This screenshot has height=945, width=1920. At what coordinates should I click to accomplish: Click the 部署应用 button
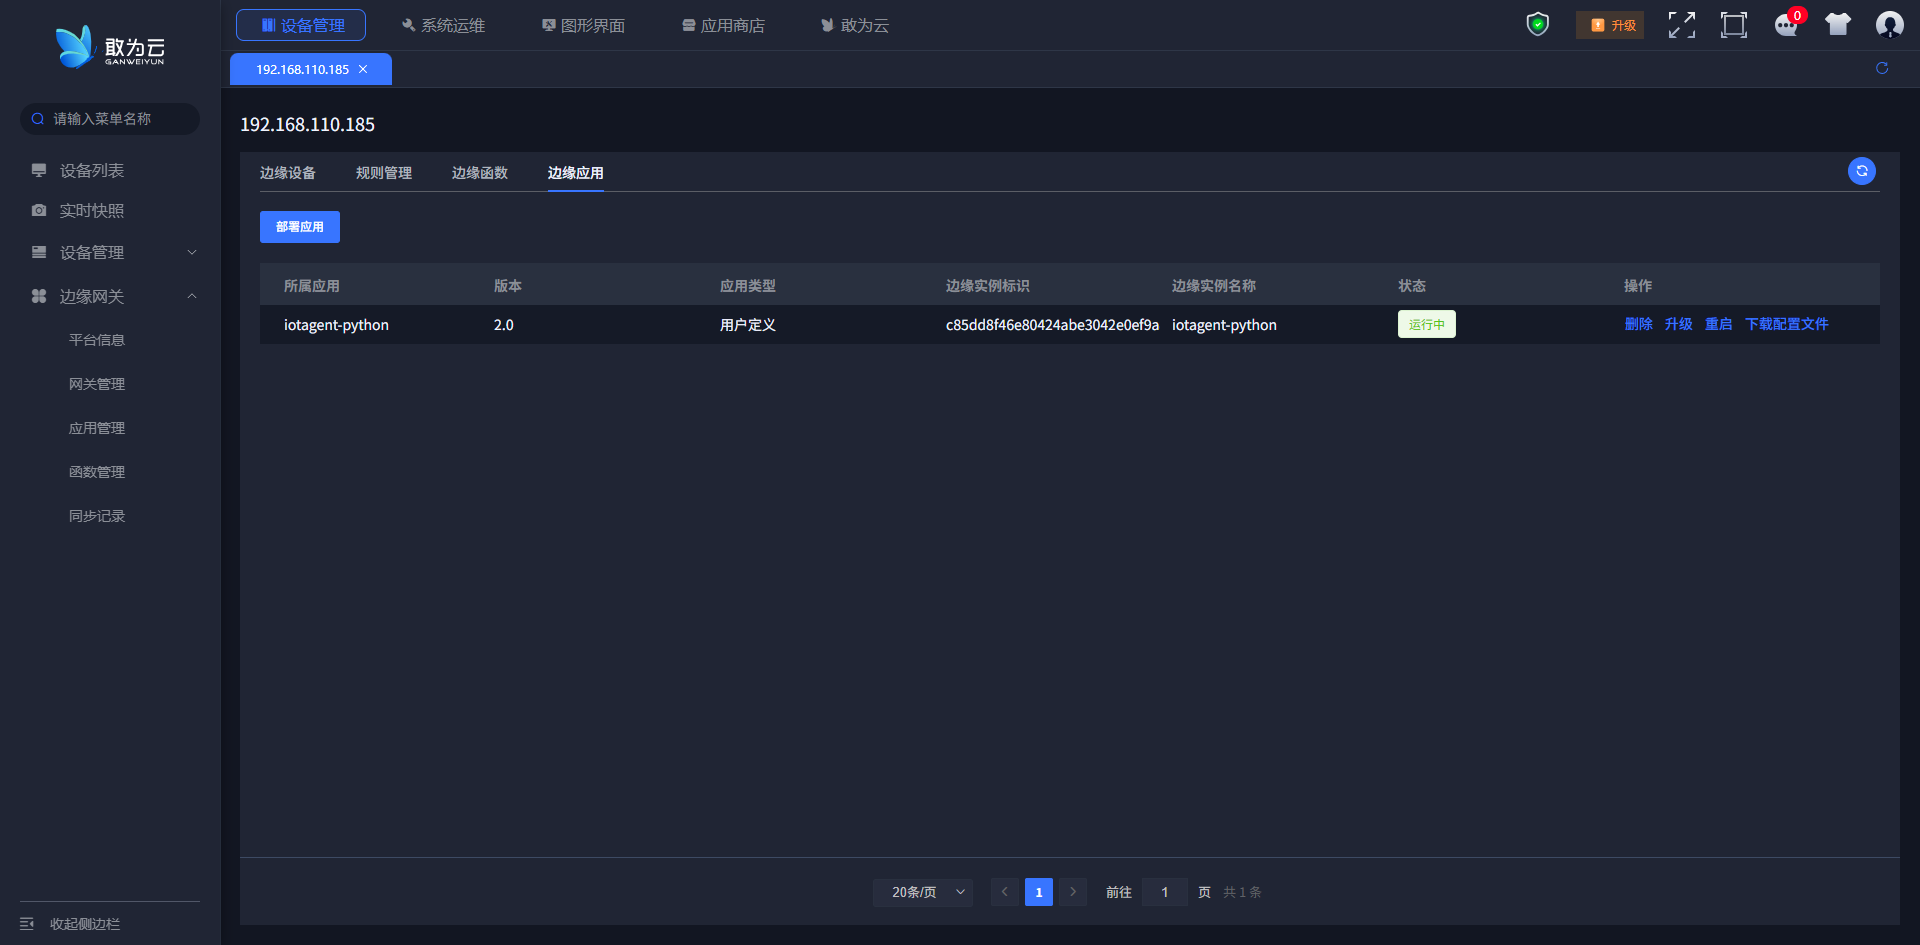click(299, 227)
